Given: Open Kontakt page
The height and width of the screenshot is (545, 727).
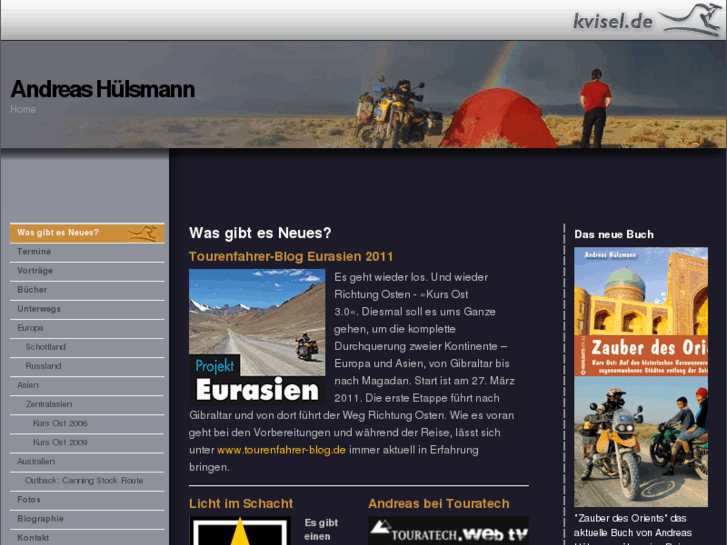Looking at the screenshot, I should (87, 537).
